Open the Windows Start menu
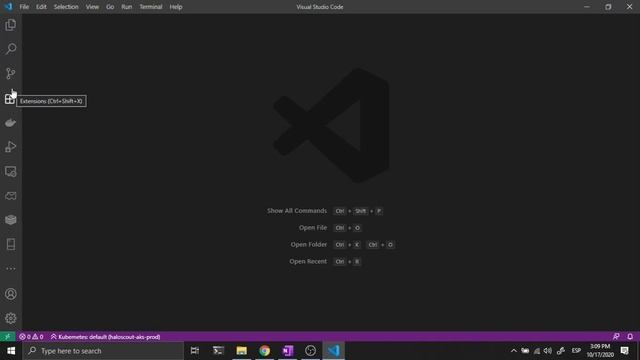640x360 pixels. [x=11, y=351]
